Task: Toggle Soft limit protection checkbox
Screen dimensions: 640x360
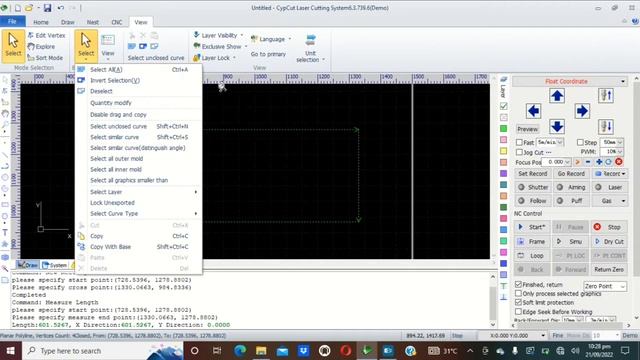Action: pyautogui.click(x=518, y=302)
